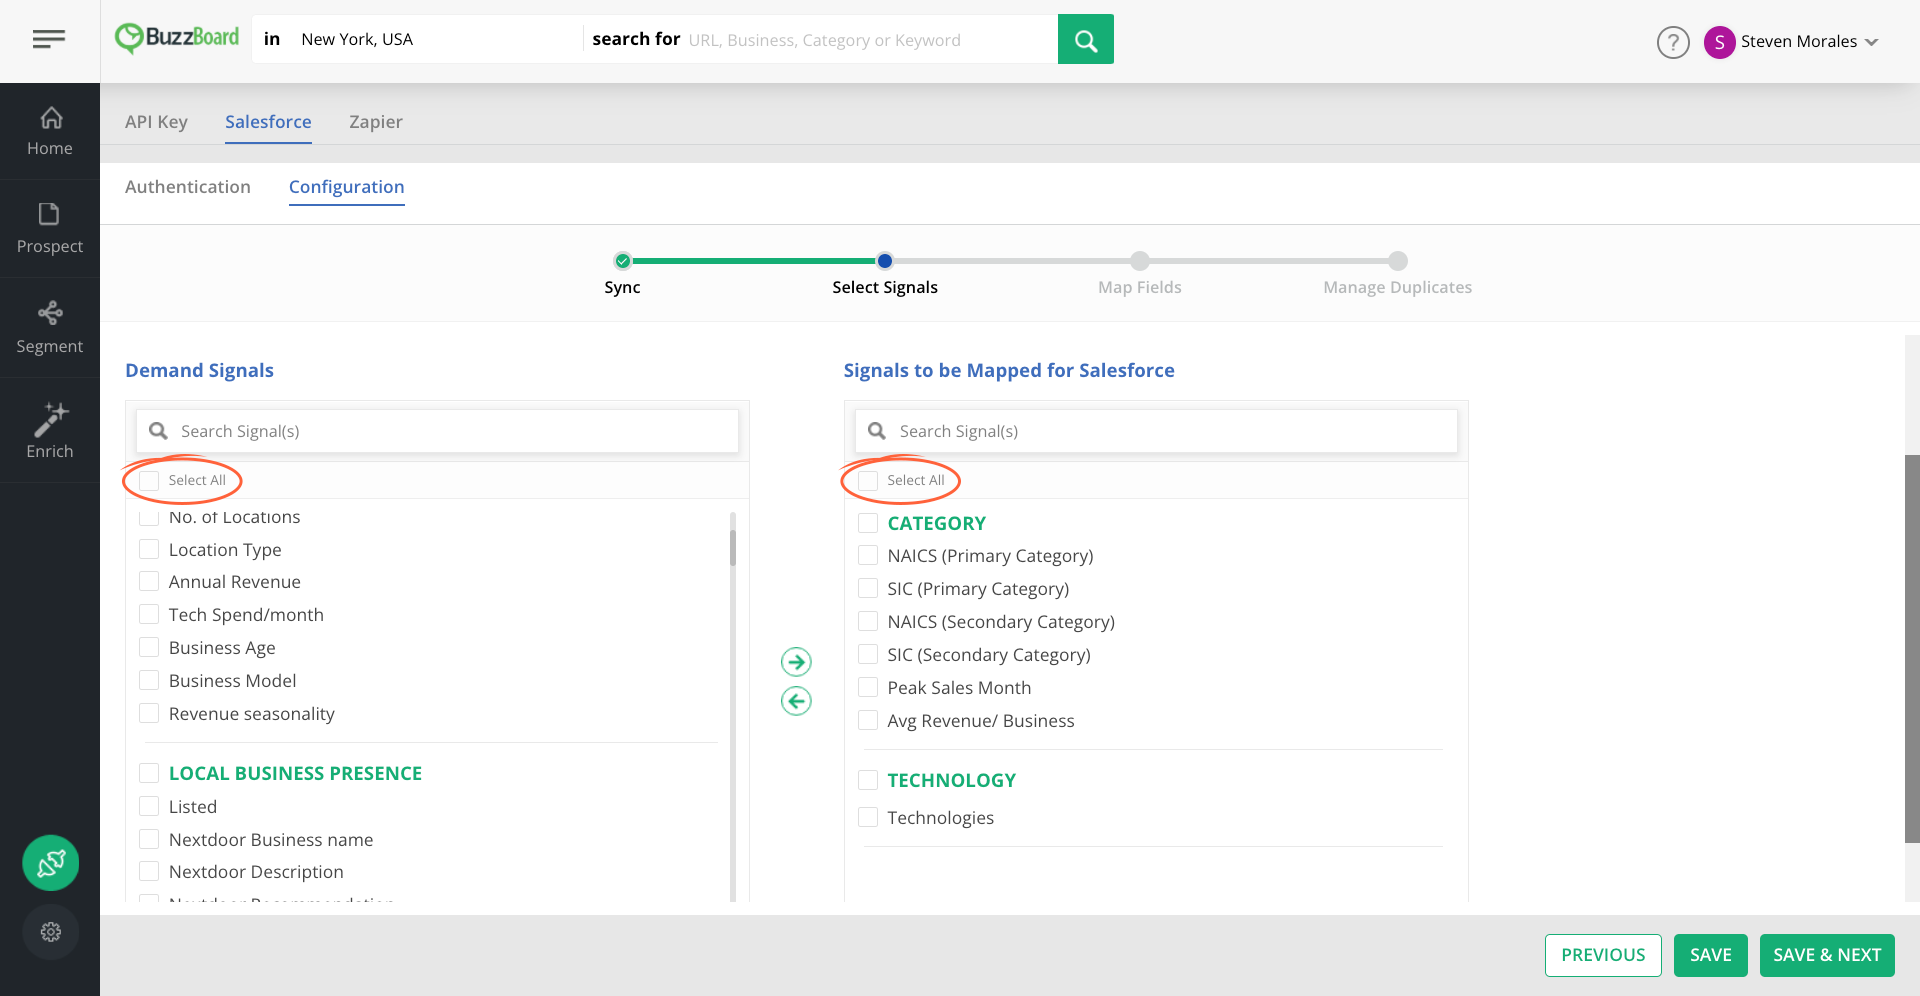Click the green integrations plug icon
The height and width of the screenshot is (996, 1920).
[51, 863]
